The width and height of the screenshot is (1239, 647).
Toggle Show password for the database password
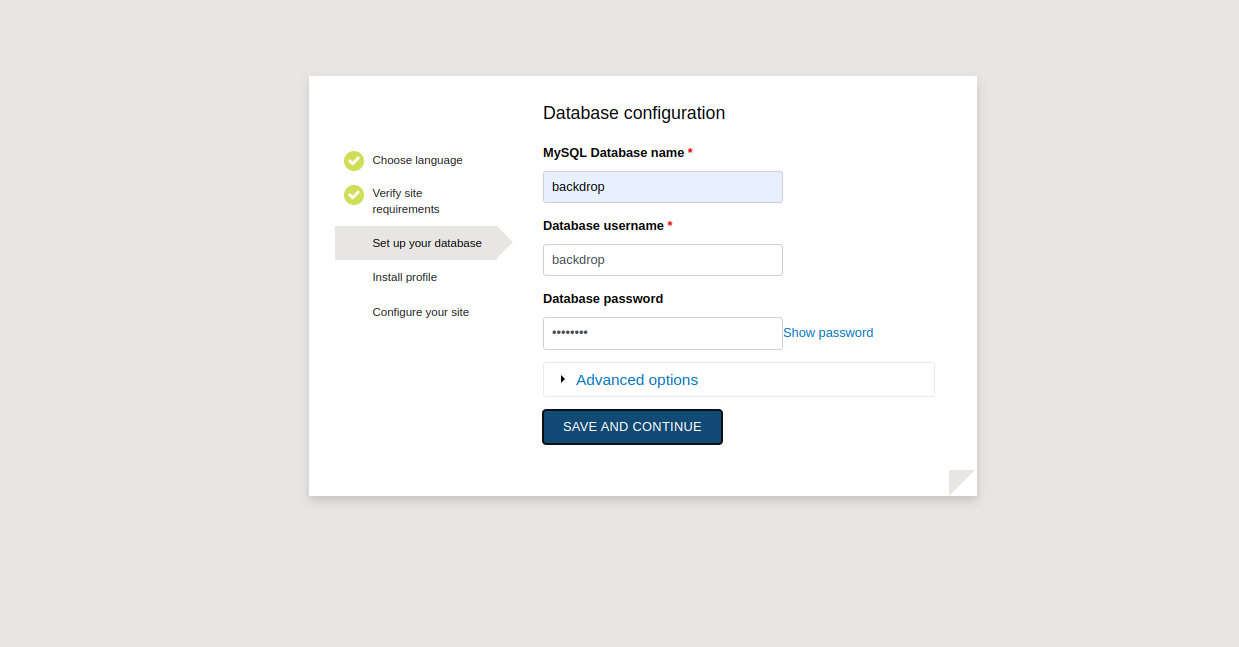[828, 333]
